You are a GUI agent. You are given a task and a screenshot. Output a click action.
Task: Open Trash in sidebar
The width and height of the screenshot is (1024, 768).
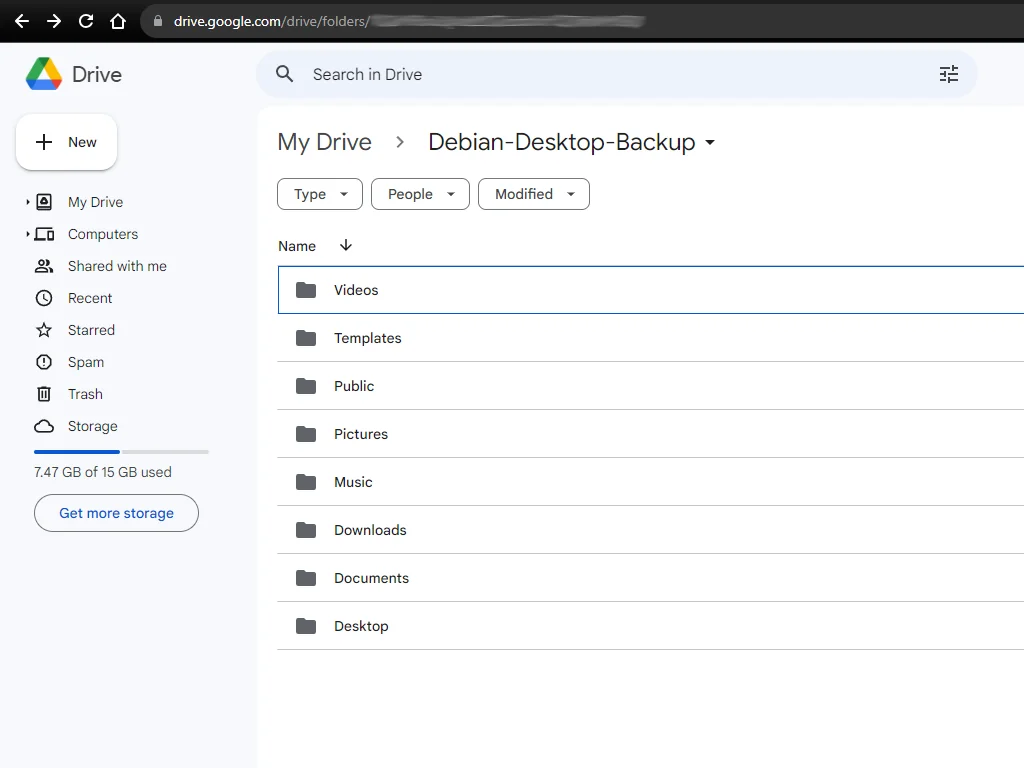86,394
